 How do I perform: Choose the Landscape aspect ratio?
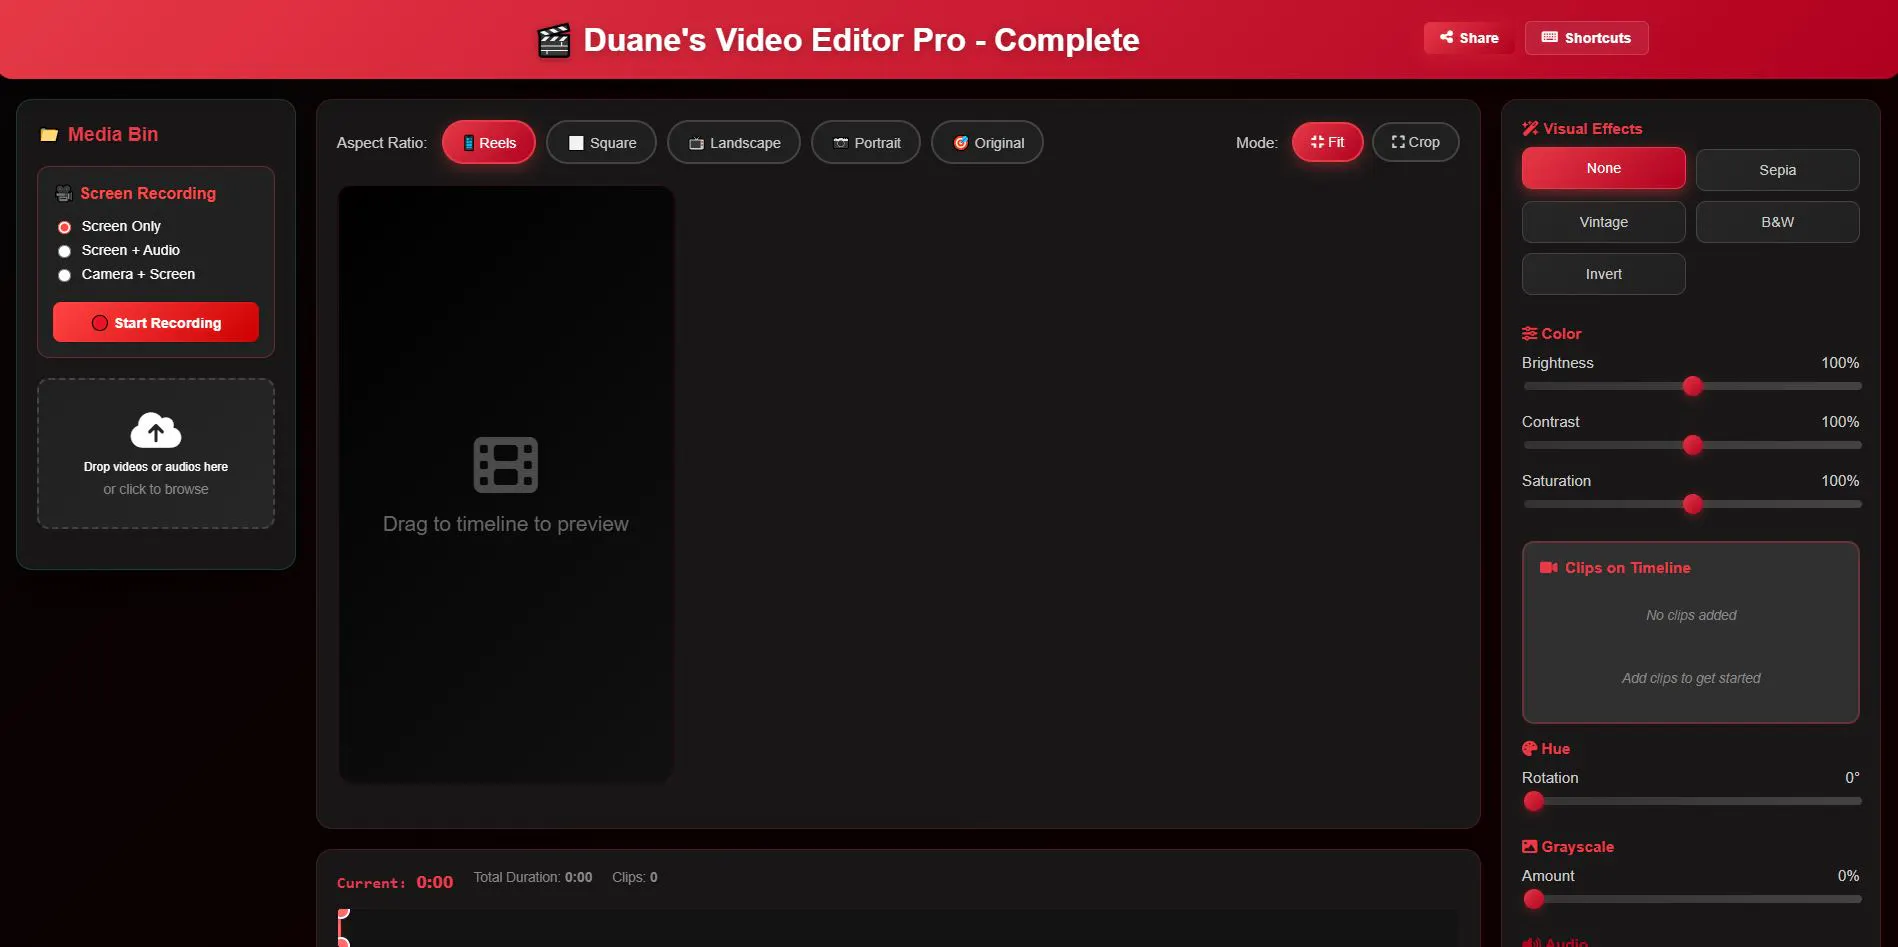tap(734, 143)
